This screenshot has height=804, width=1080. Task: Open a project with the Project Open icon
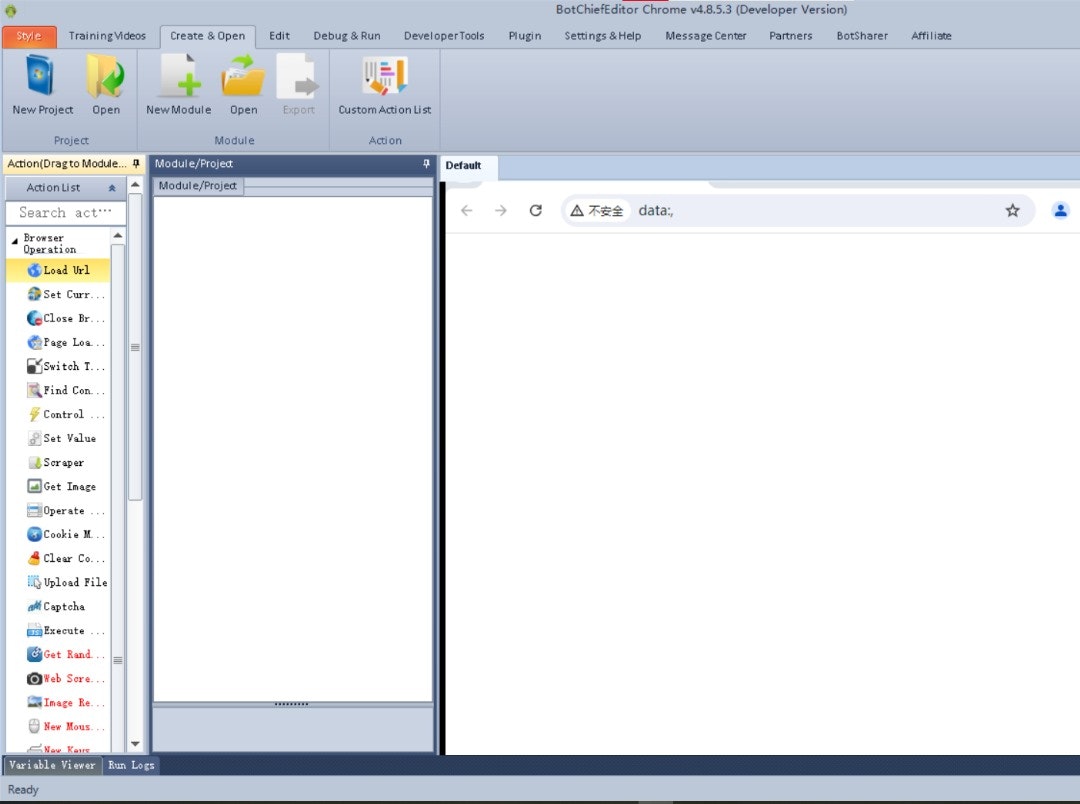(105, 85)
